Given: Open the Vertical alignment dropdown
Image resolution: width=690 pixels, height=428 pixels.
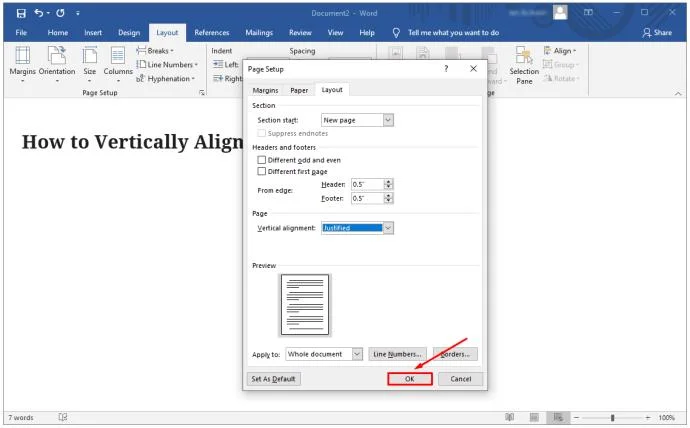Looking at the screenshot, I should tap(357, 228).
